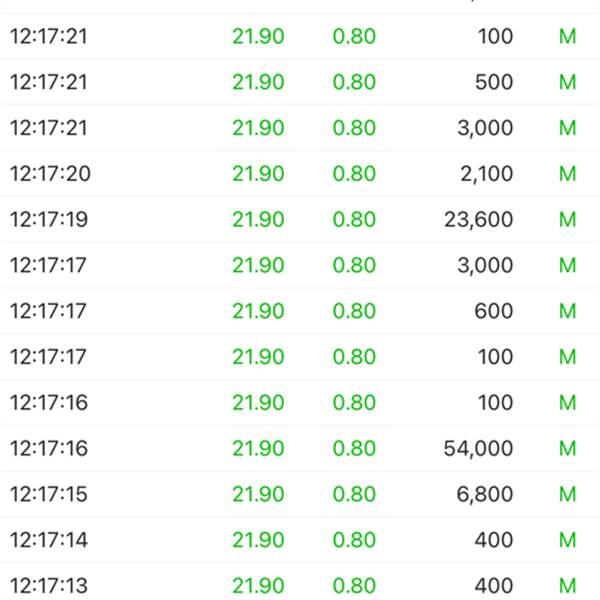Click the 21.90 price in 6,800 row

click(258, 495)
